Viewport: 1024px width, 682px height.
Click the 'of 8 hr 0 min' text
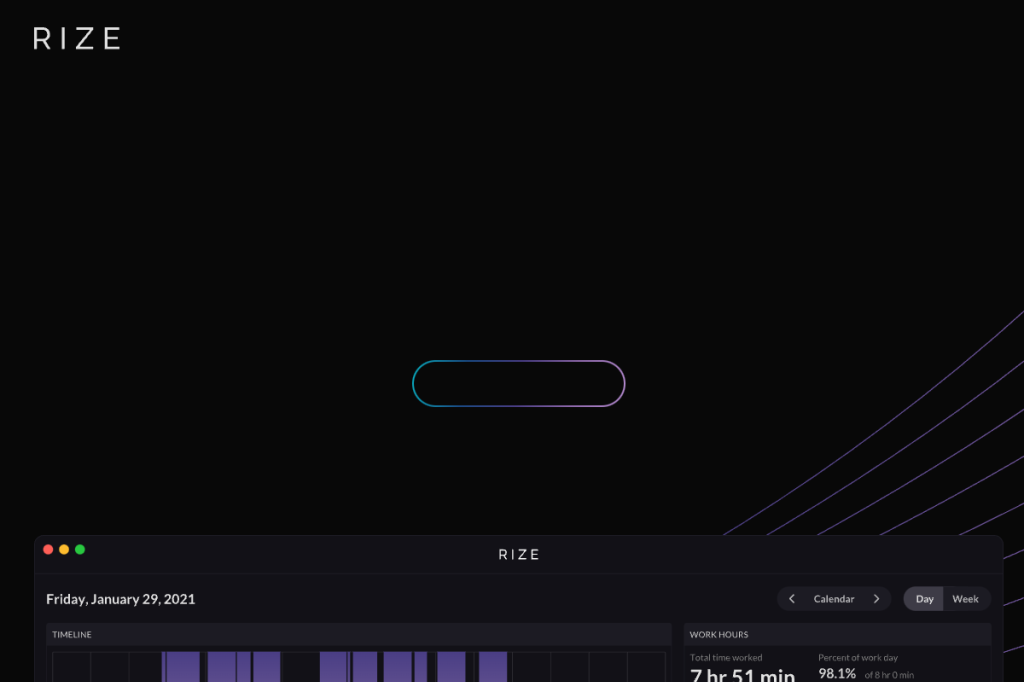click(x=889, y=675)
